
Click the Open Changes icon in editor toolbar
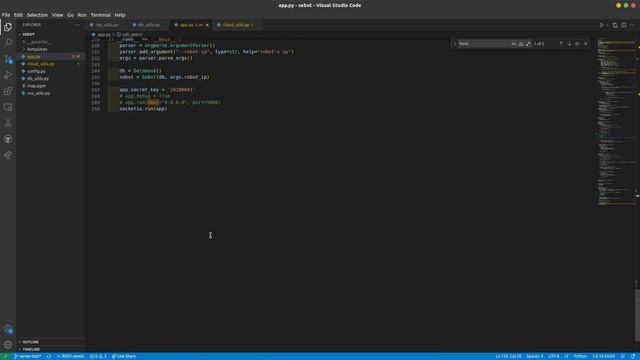(615, 25)
